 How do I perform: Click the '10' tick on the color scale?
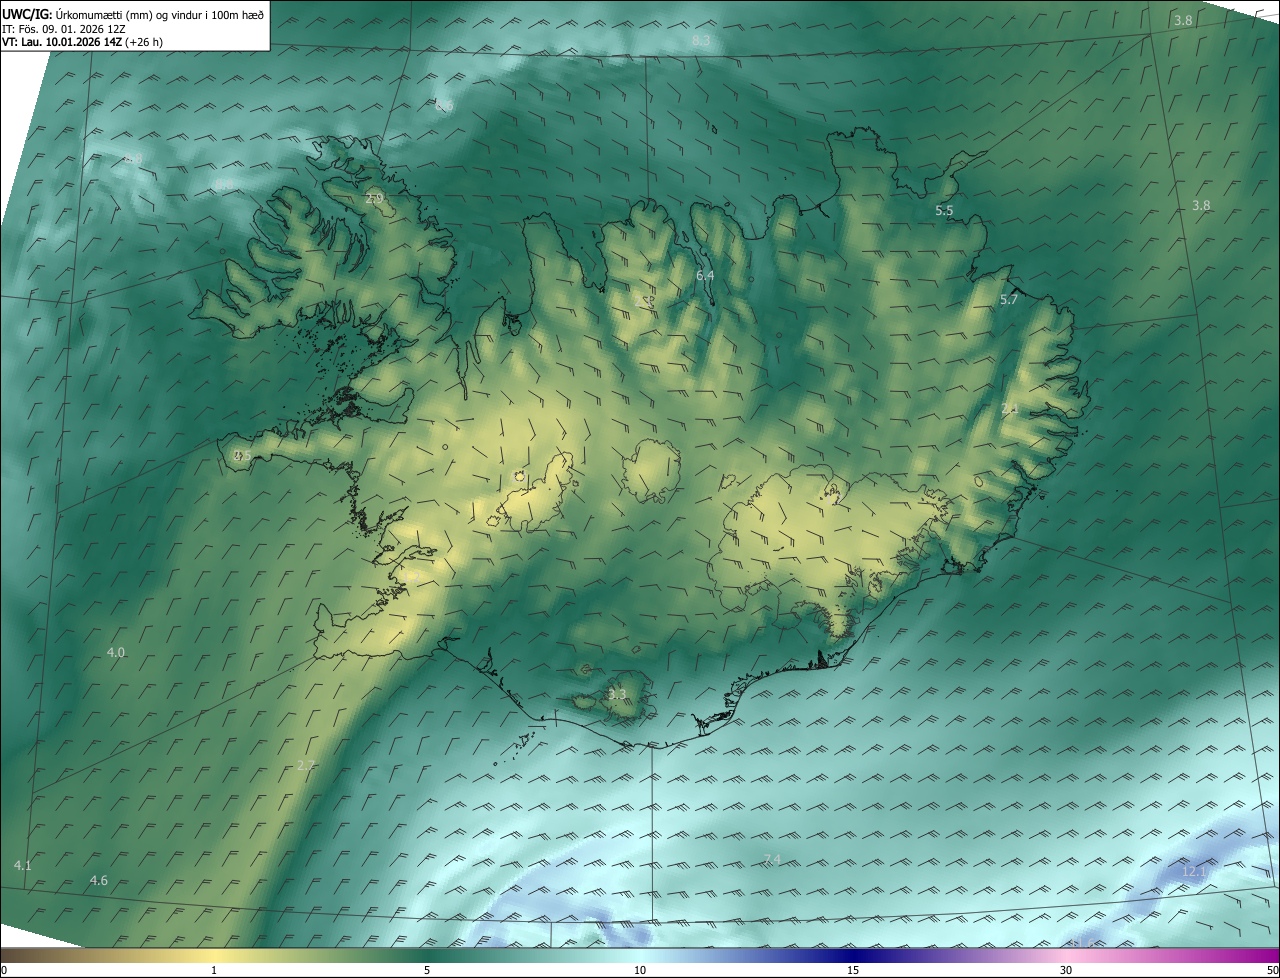640,970
